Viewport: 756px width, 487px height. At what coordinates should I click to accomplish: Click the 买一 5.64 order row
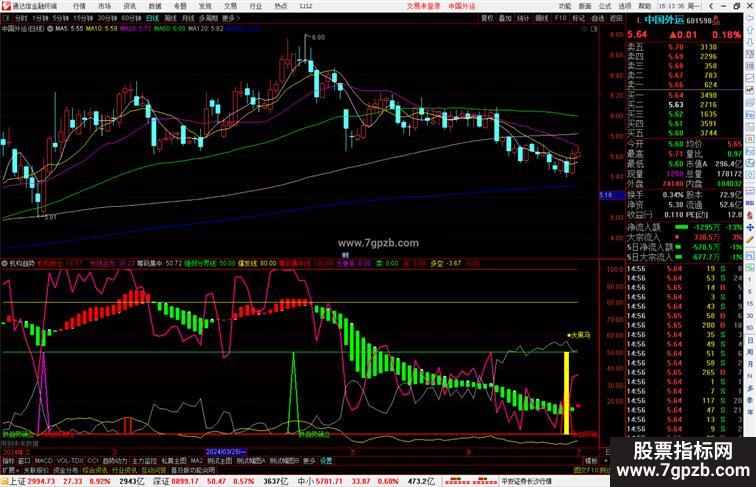684,95
